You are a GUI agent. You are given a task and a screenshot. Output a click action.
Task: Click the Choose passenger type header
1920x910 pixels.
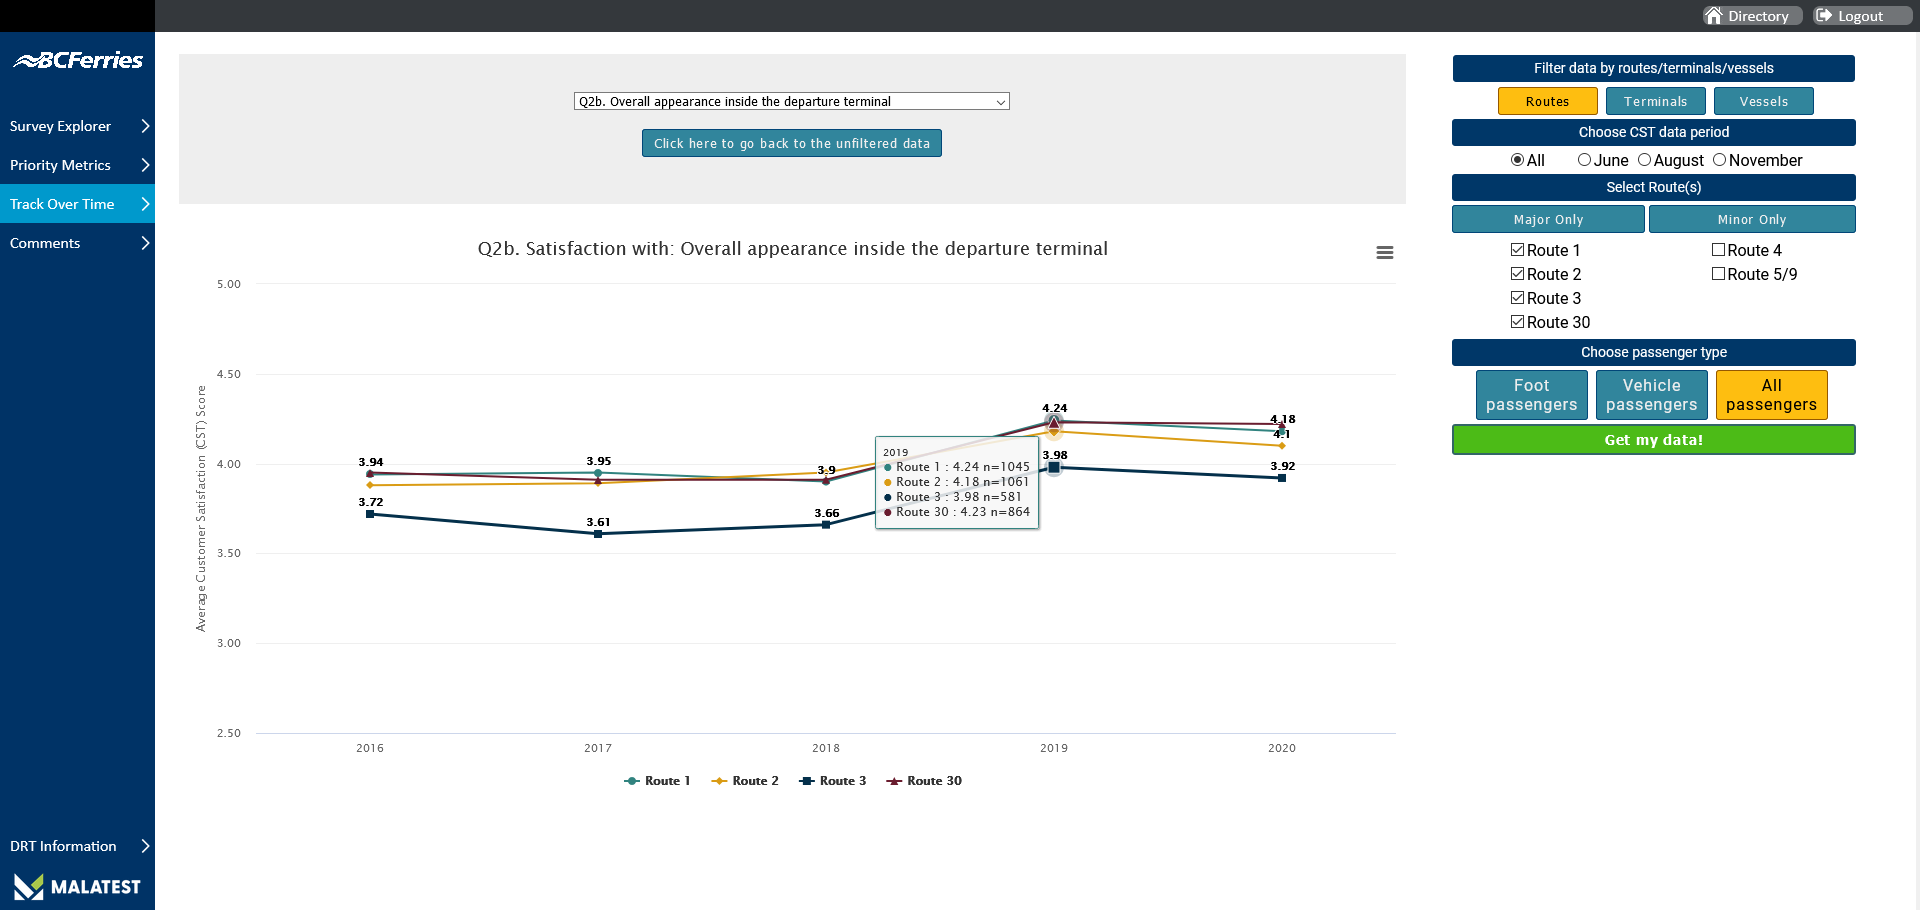pos(1653,352)
